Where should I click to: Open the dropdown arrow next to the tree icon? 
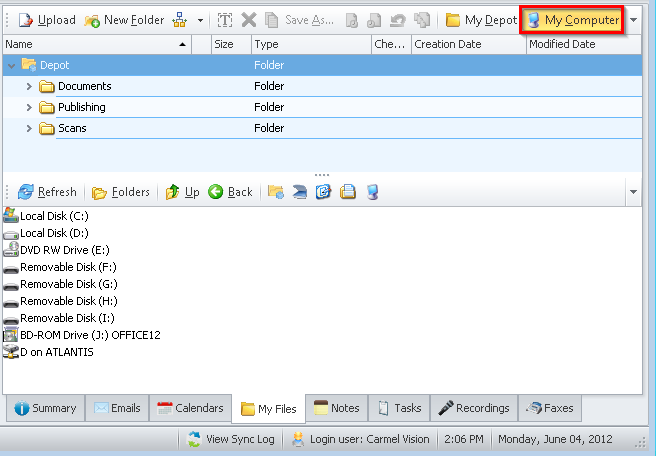coord(200,20)
